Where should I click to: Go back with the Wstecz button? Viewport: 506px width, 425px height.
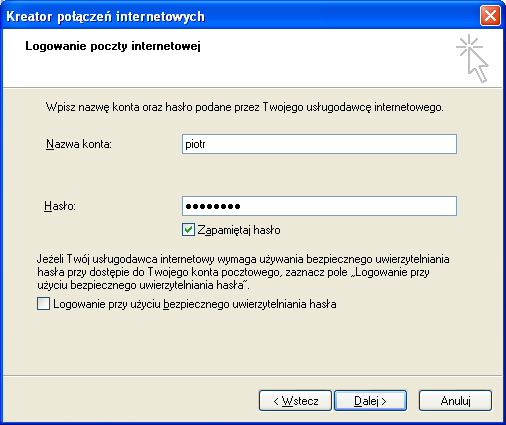click(x=295, y=401)
